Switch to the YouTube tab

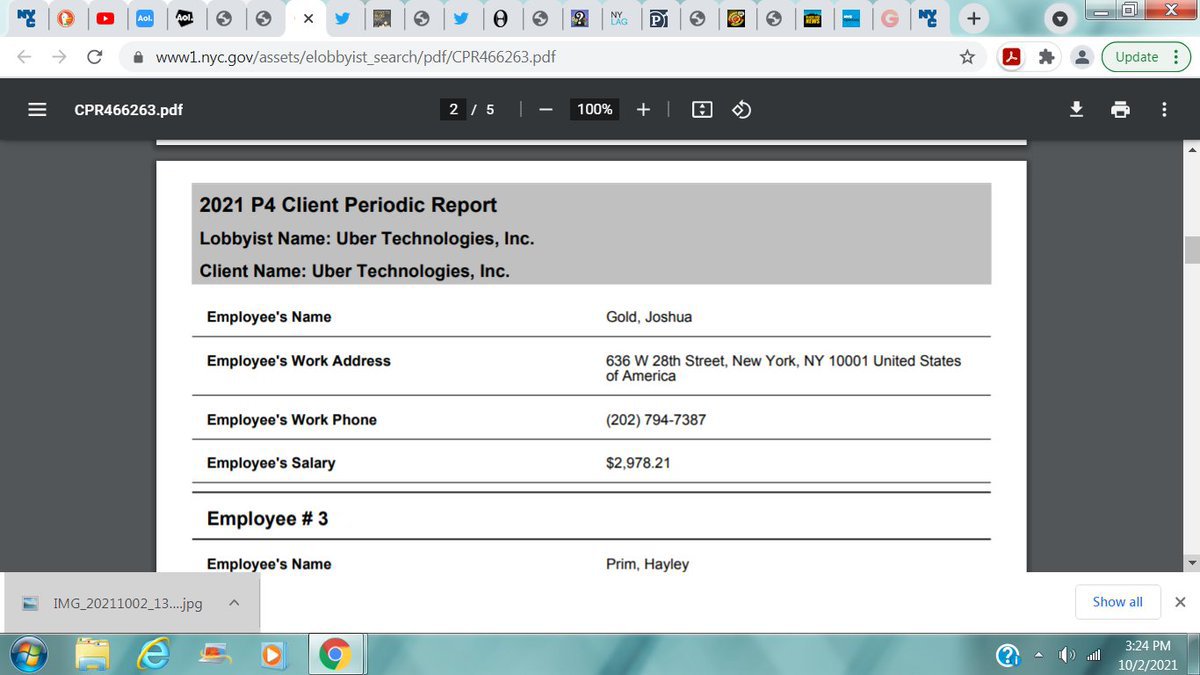104,18
